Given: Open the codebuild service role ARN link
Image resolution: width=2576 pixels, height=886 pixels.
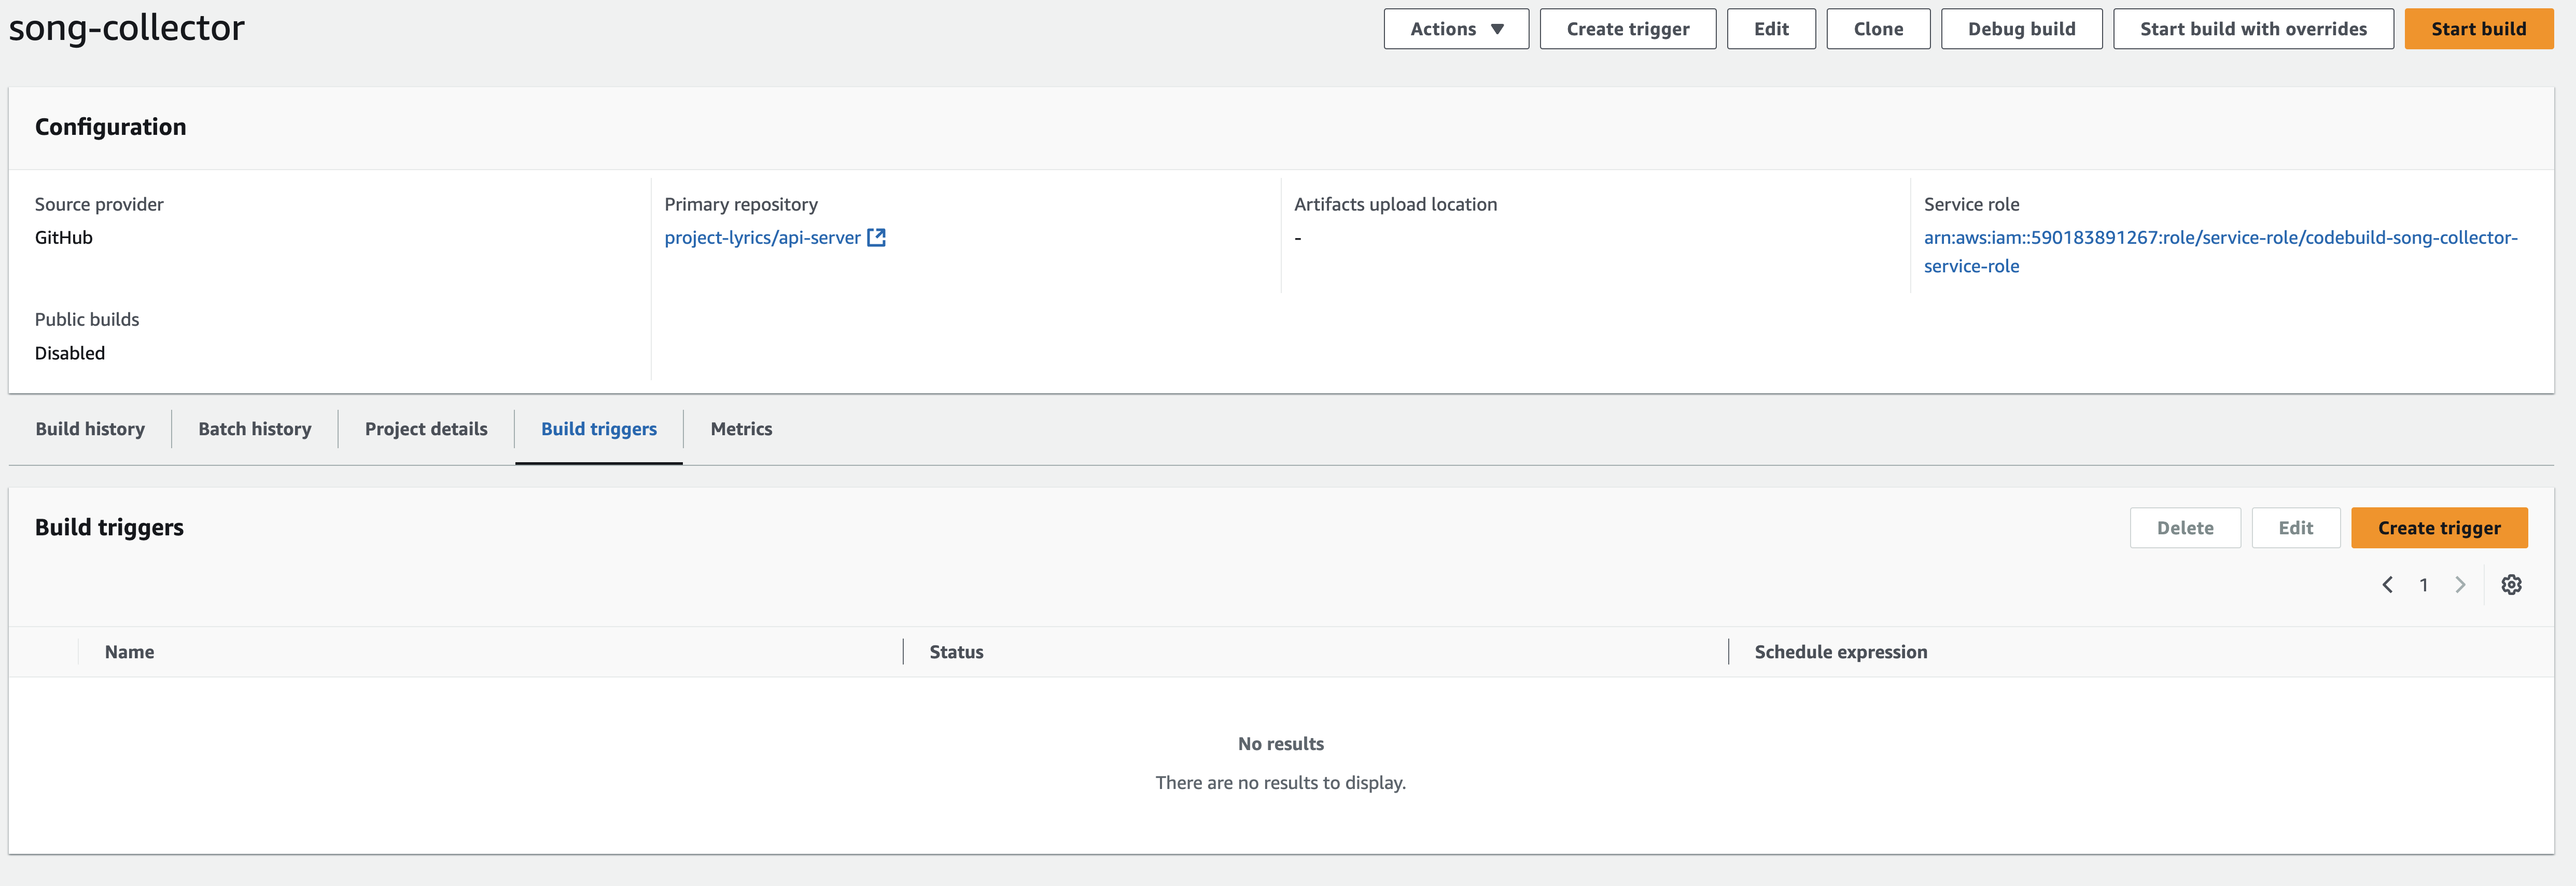Looking at the screenshot, I should point(2219,238).
